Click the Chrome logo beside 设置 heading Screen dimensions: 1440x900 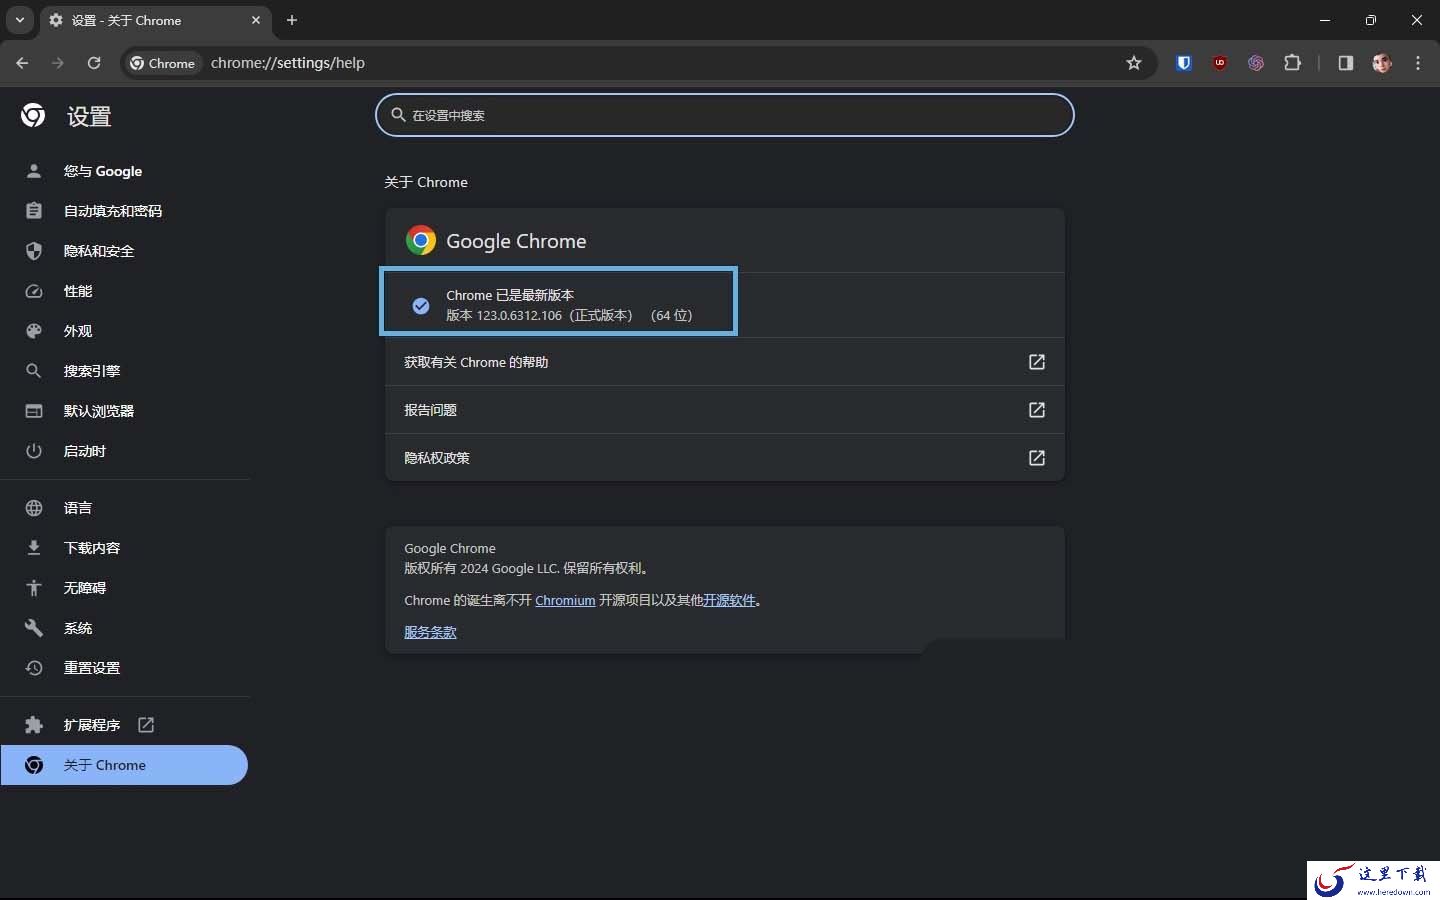[x=33, y=116]
